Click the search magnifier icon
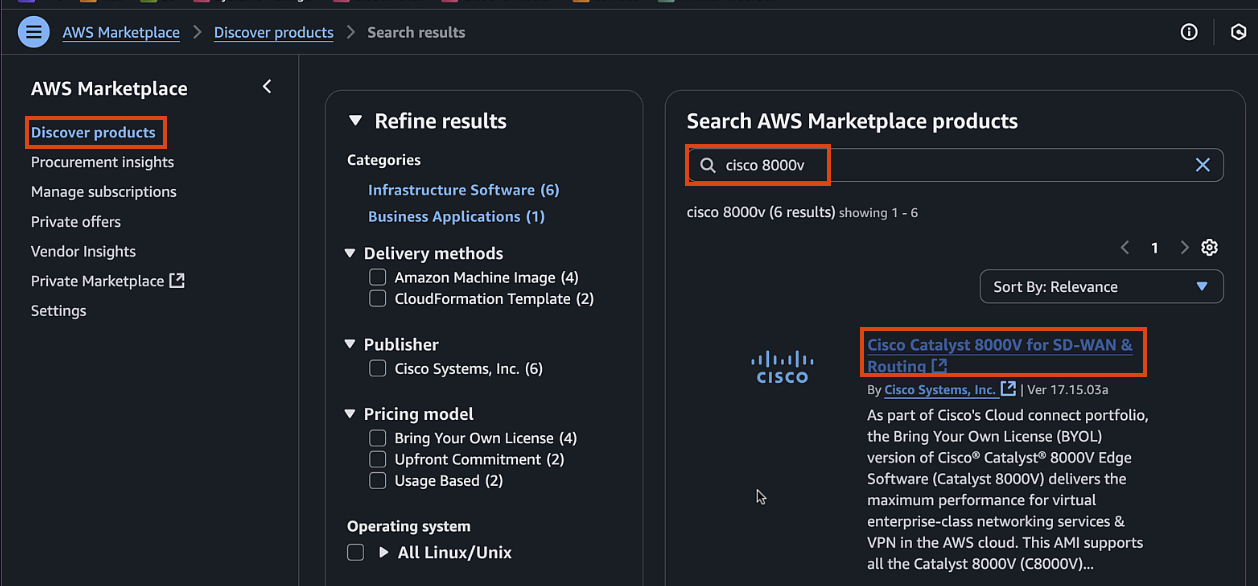The width and height of the screenshot is (1258, 586). (708, 165)
